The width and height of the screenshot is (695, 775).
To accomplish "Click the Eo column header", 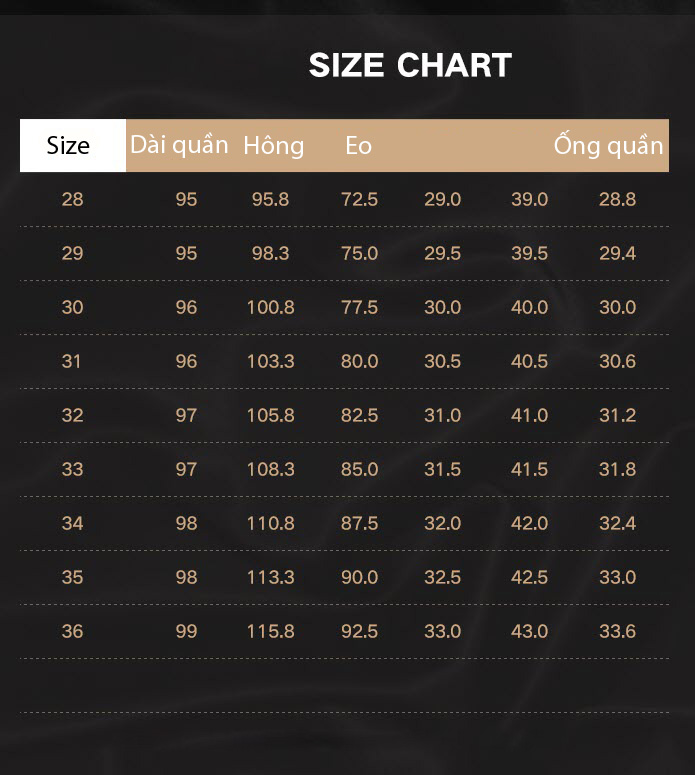I will click(x=358, y=146).
